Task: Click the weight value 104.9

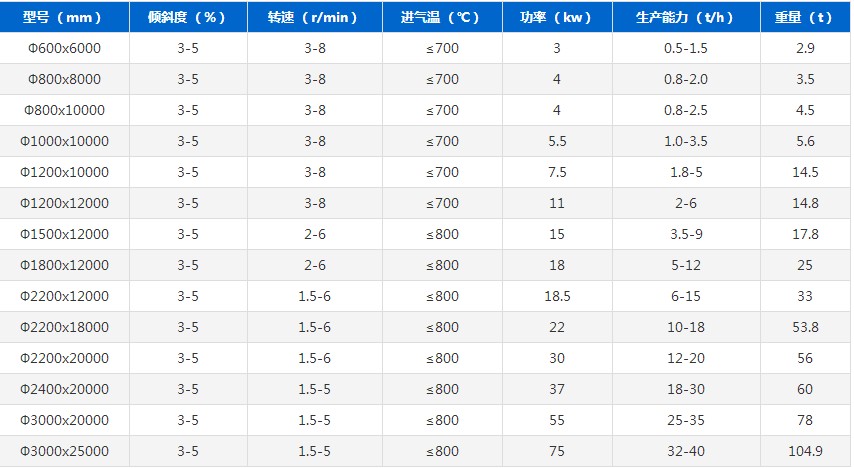Action: click(x=806, y=451)
